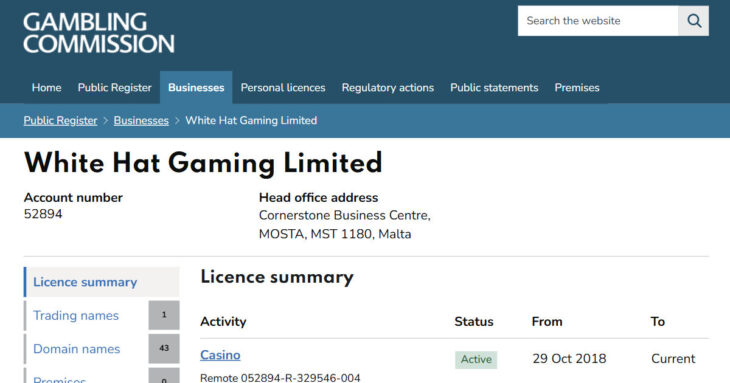Click the Activity column header

[223, 322]
